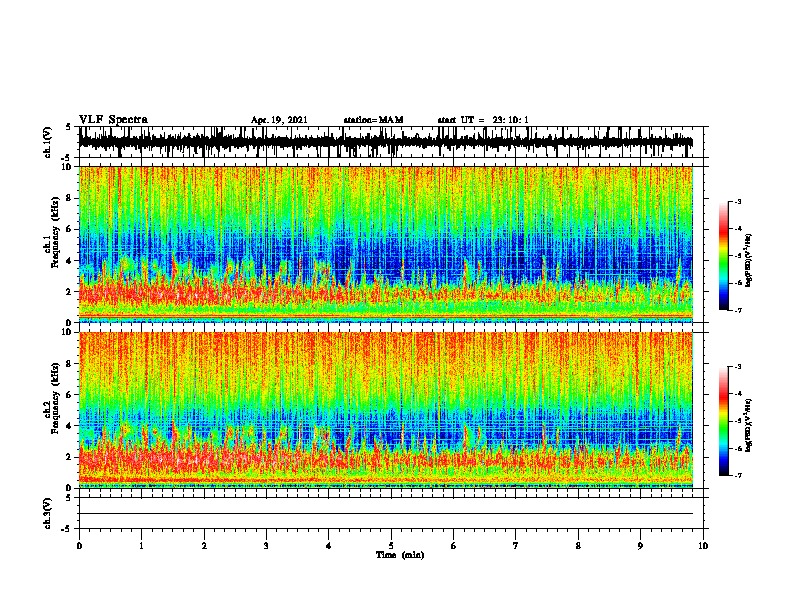Click the "start UT = 23:10: 1" text

coord(483,120)
